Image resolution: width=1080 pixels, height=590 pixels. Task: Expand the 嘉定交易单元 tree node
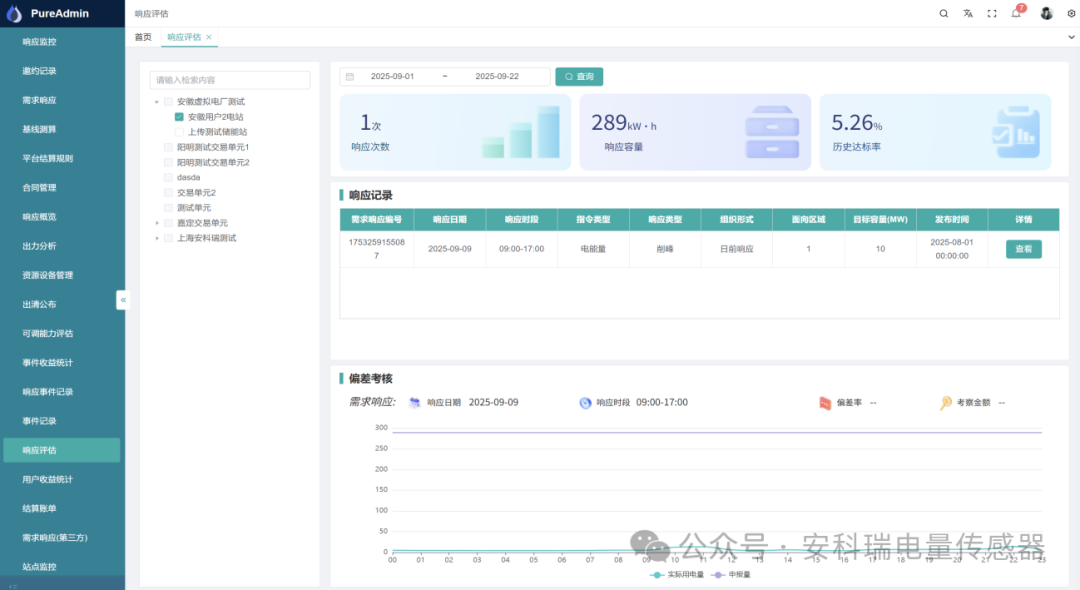pos(156,223)
